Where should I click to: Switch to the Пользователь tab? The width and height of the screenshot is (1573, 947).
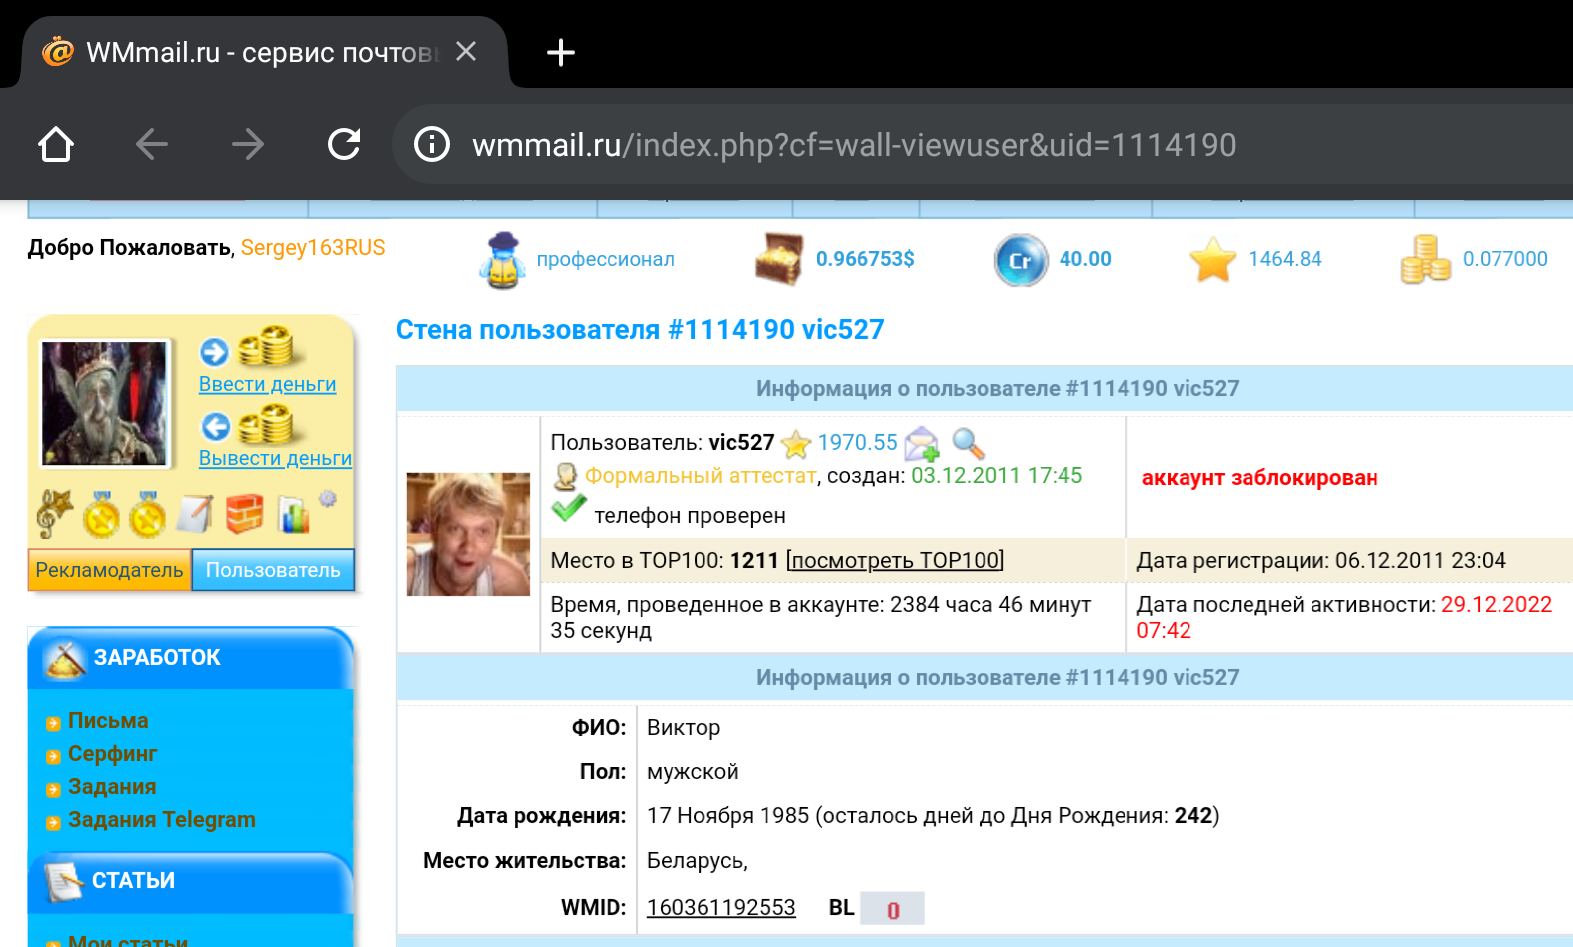pos(273,570)
